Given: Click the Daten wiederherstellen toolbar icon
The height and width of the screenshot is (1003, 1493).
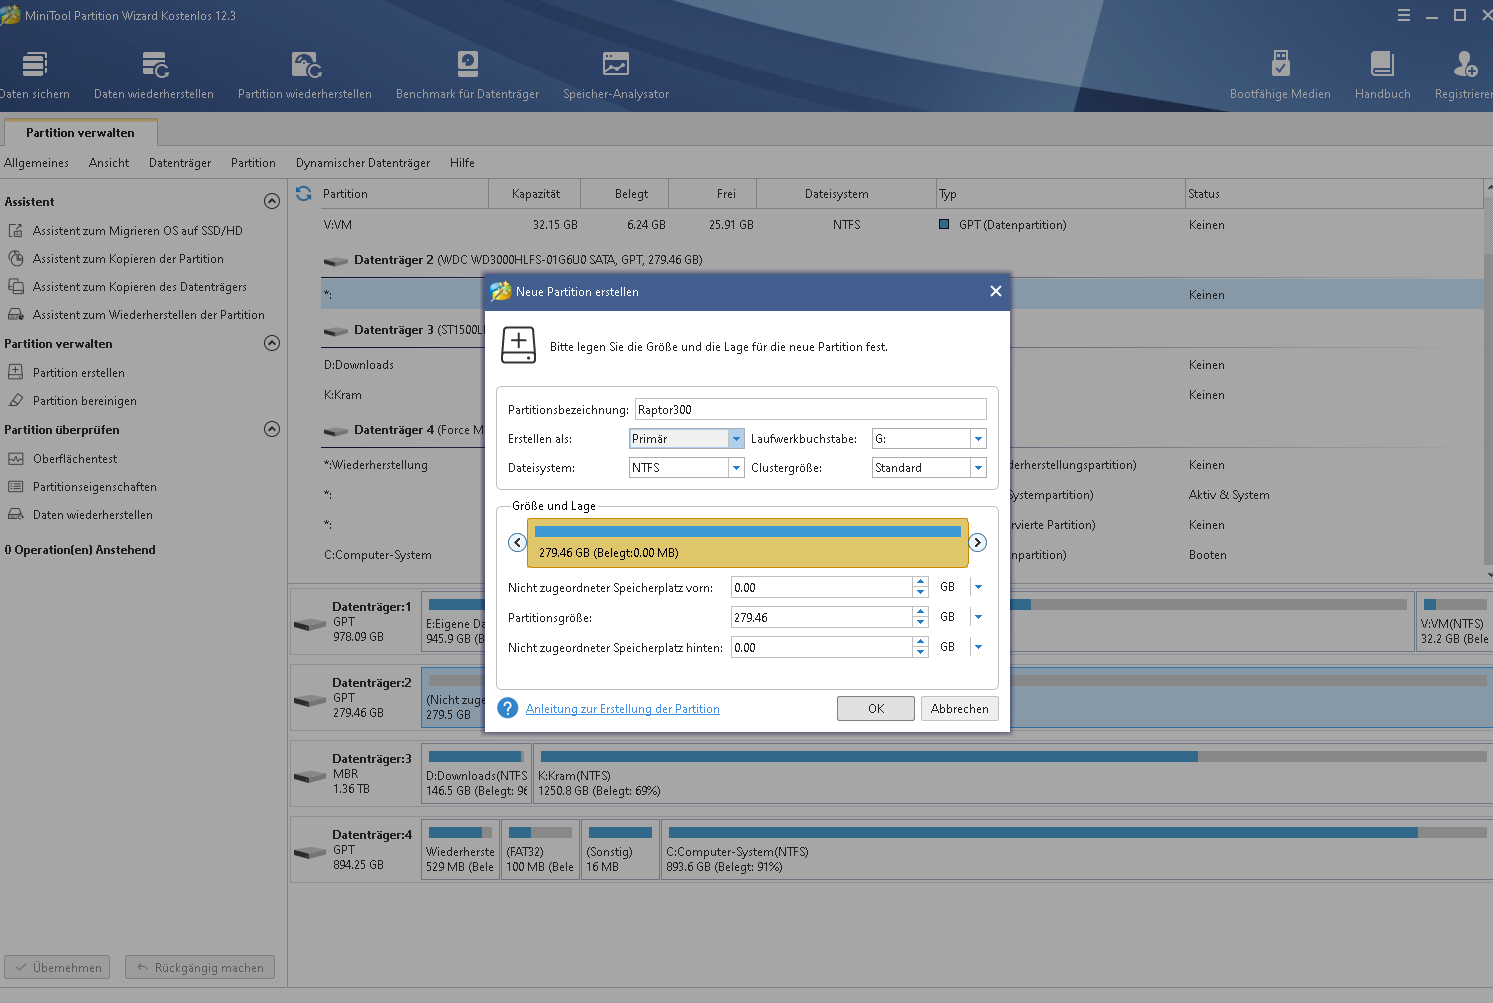Looking at the screenshot, I should 154,66.
